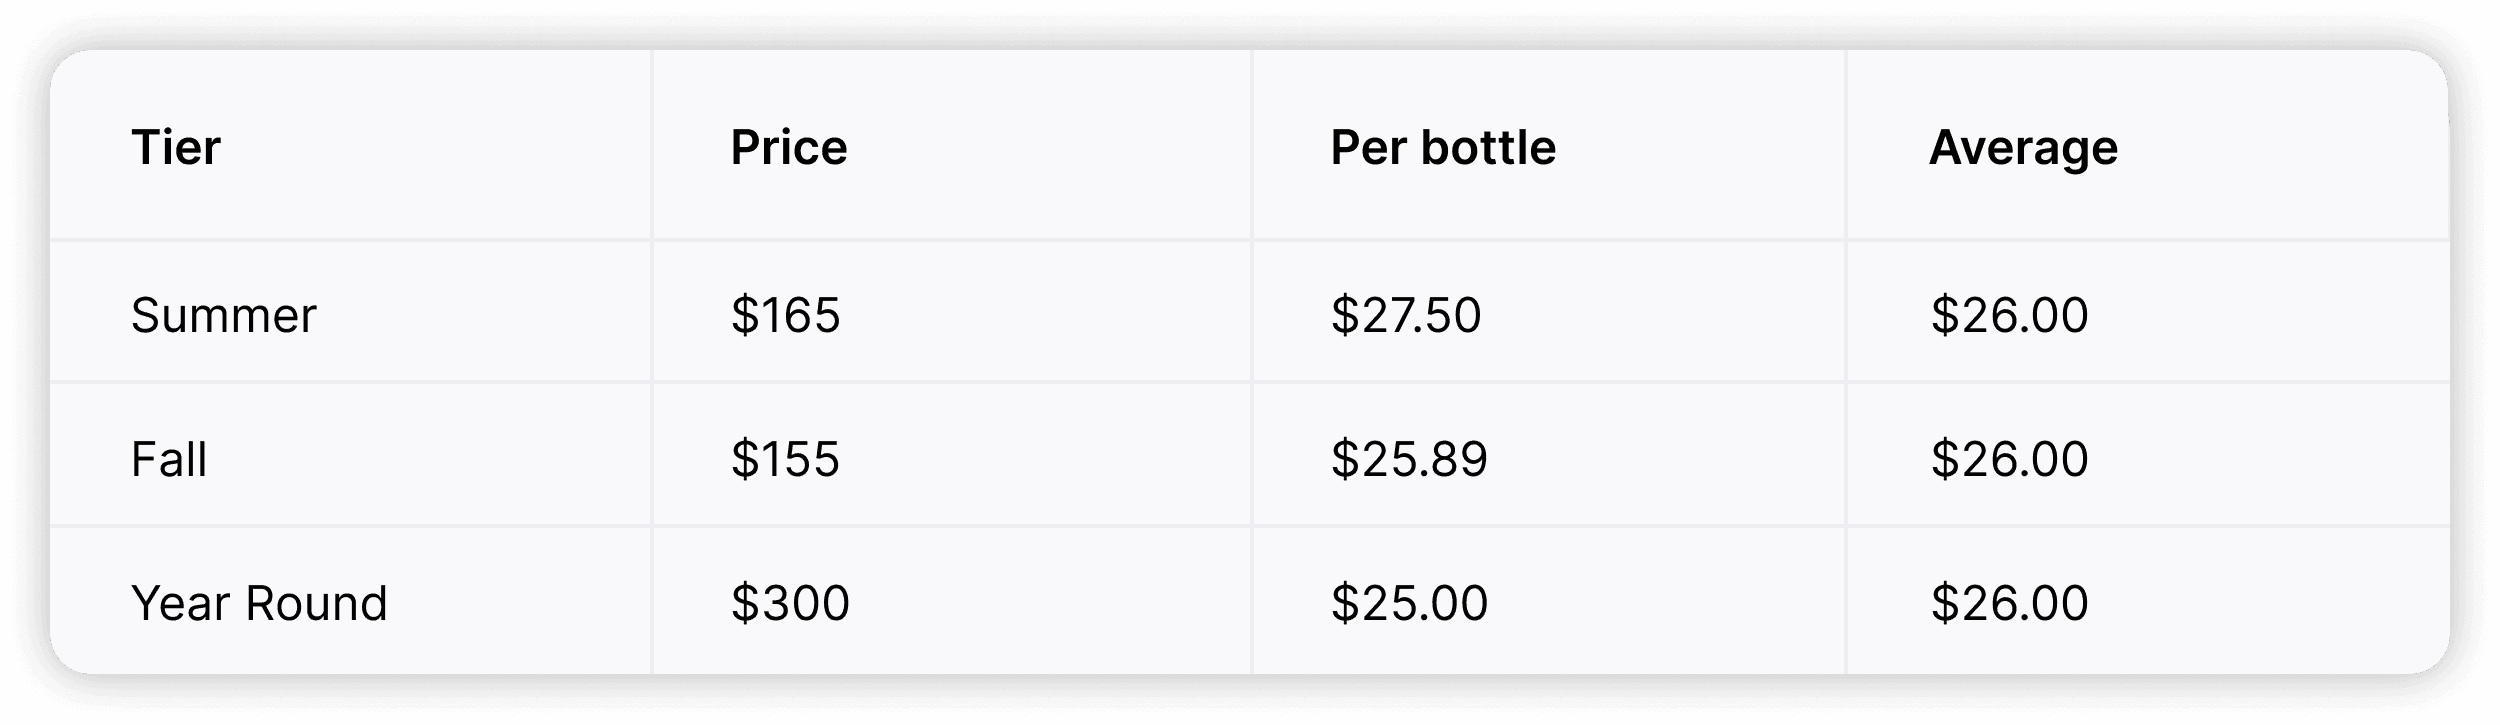
Task: Click the $165 price cell
Action: tap(785, 316)
